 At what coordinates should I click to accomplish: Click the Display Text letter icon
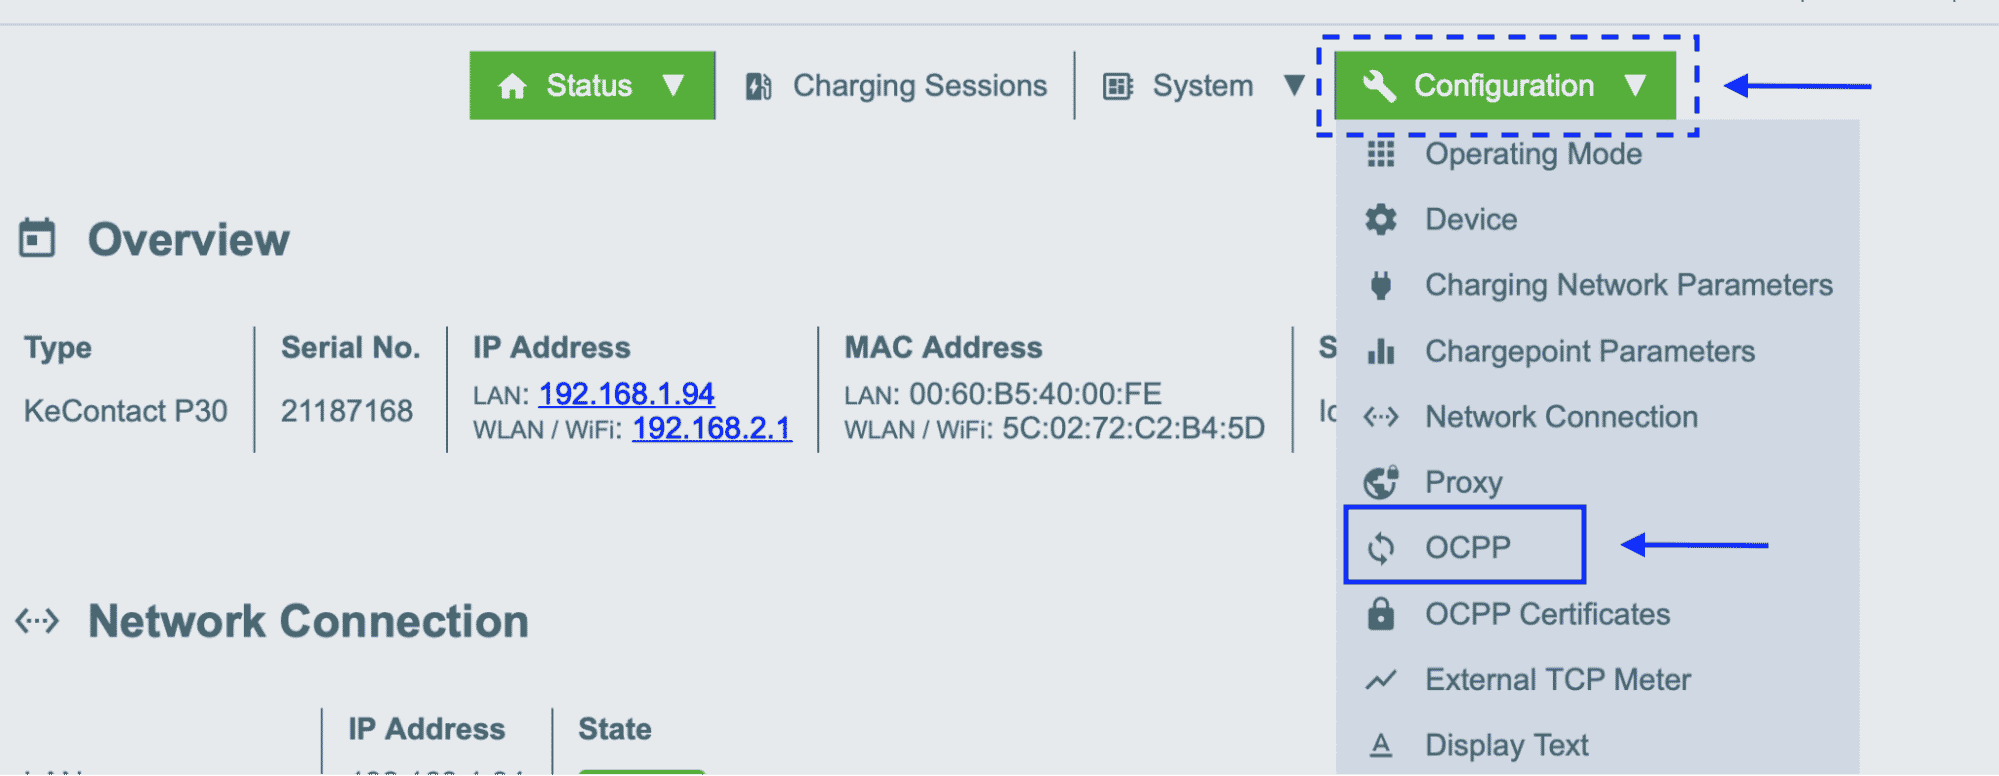click(x=1381, y=745)
